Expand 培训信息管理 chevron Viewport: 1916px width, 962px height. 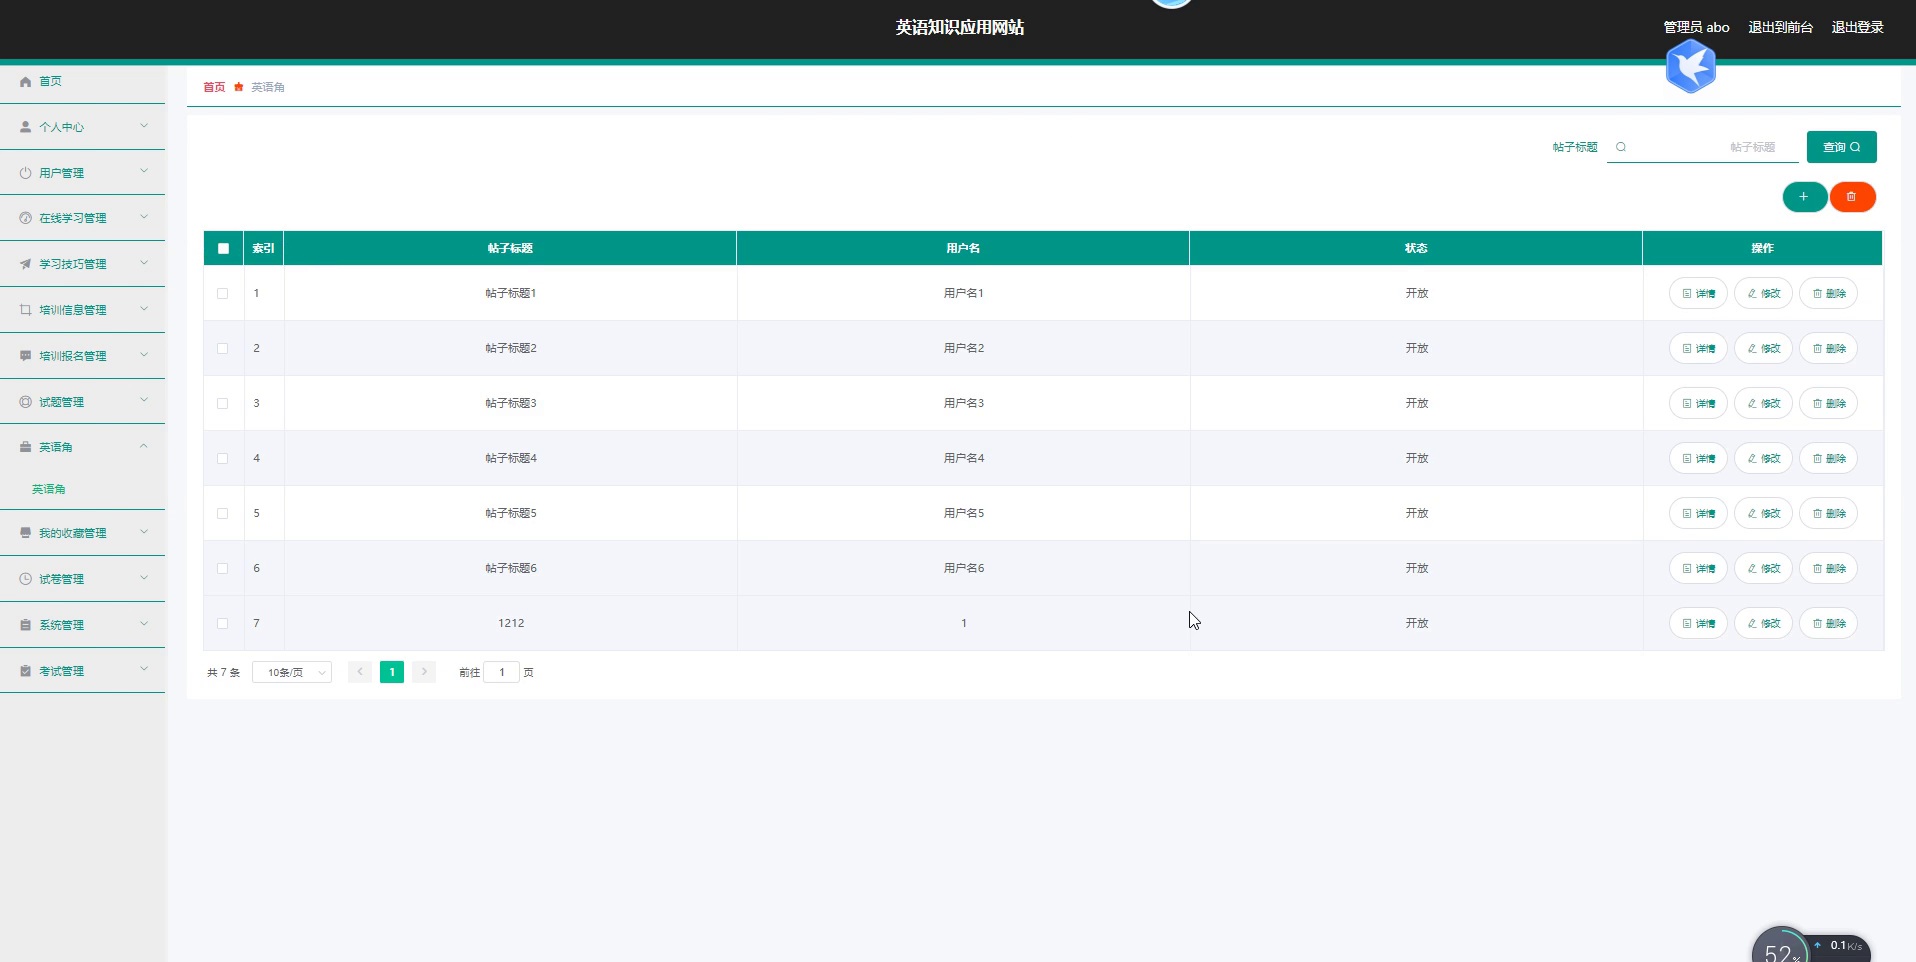click(x=144, y=309)
